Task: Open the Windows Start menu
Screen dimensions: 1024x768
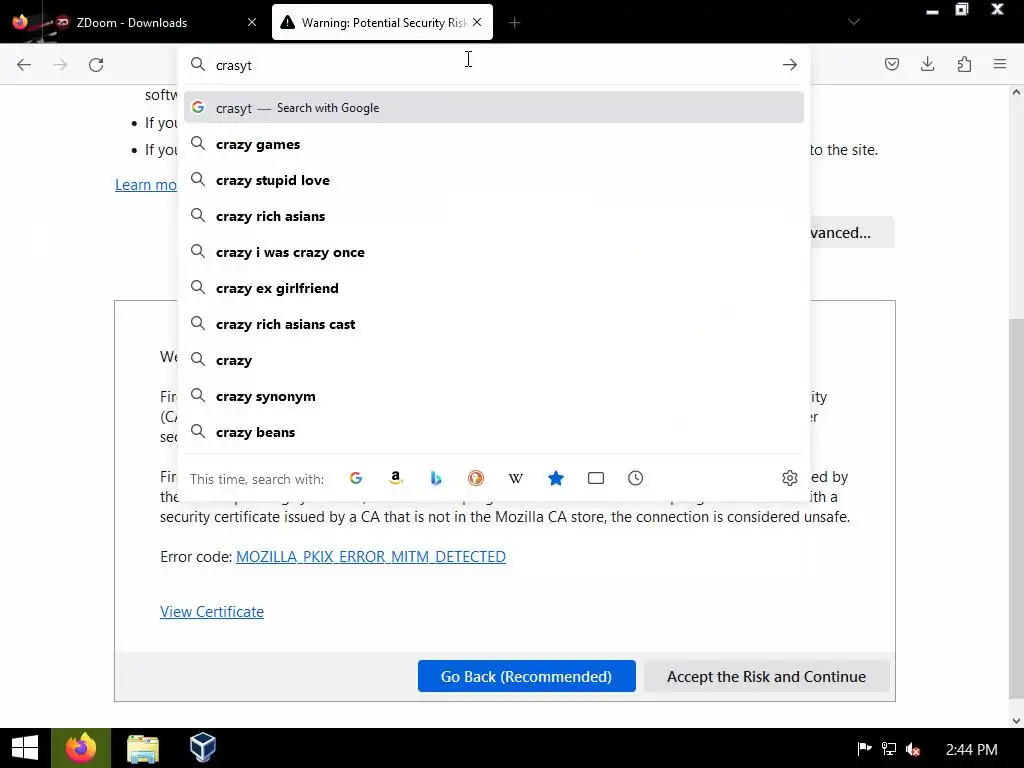Action: coord(25,748)
